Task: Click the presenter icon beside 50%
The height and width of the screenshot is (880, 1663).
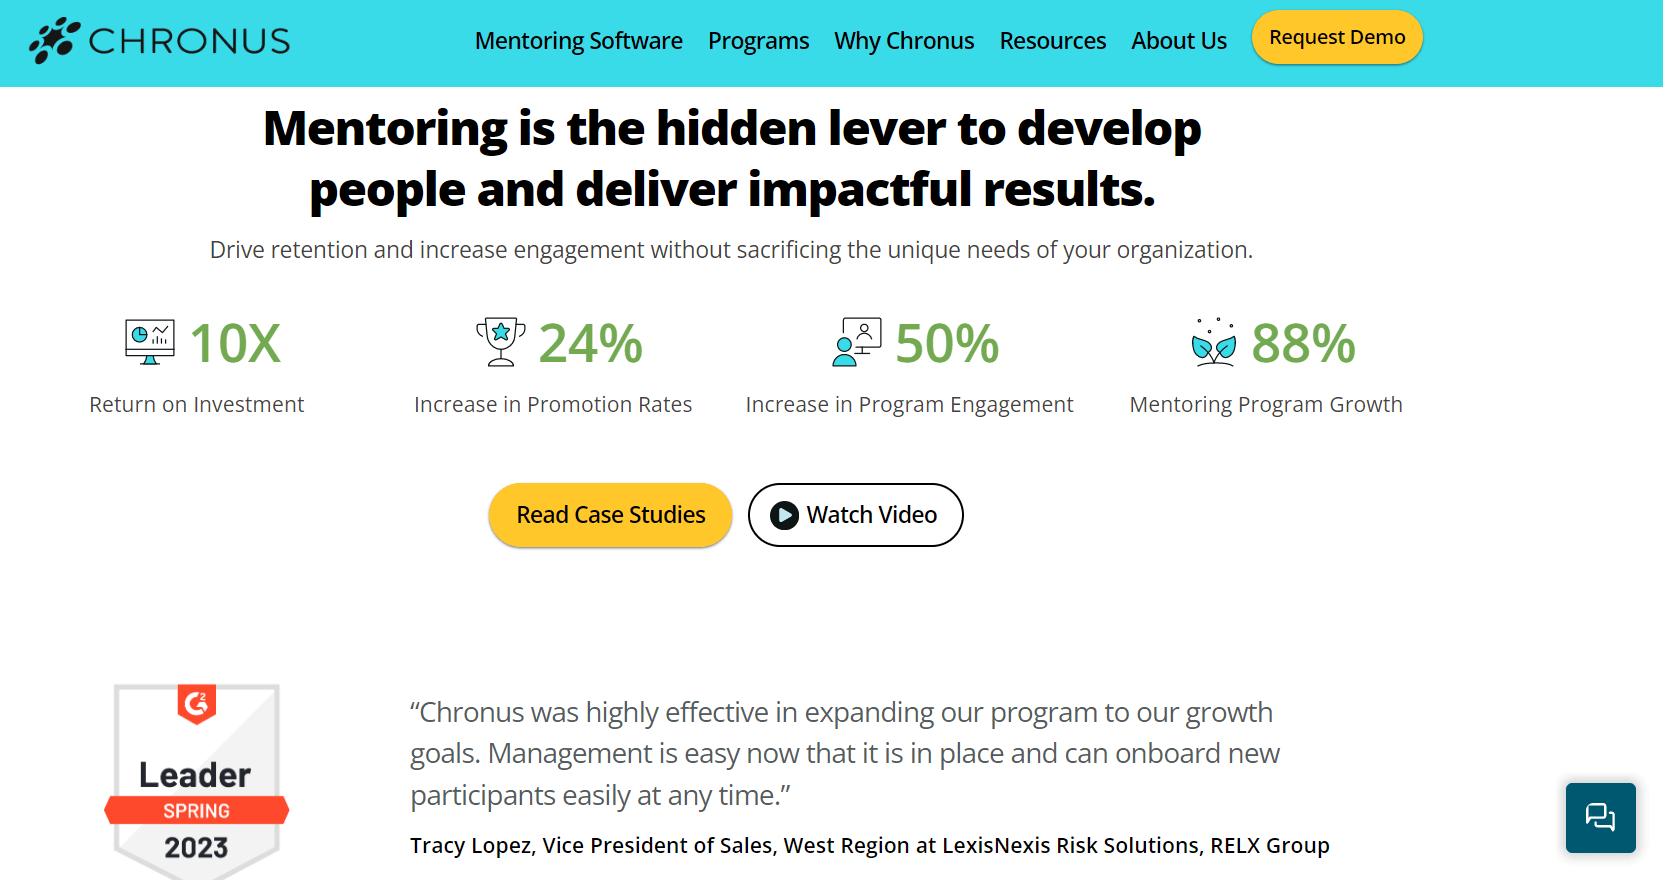Action: click(857, 342)
